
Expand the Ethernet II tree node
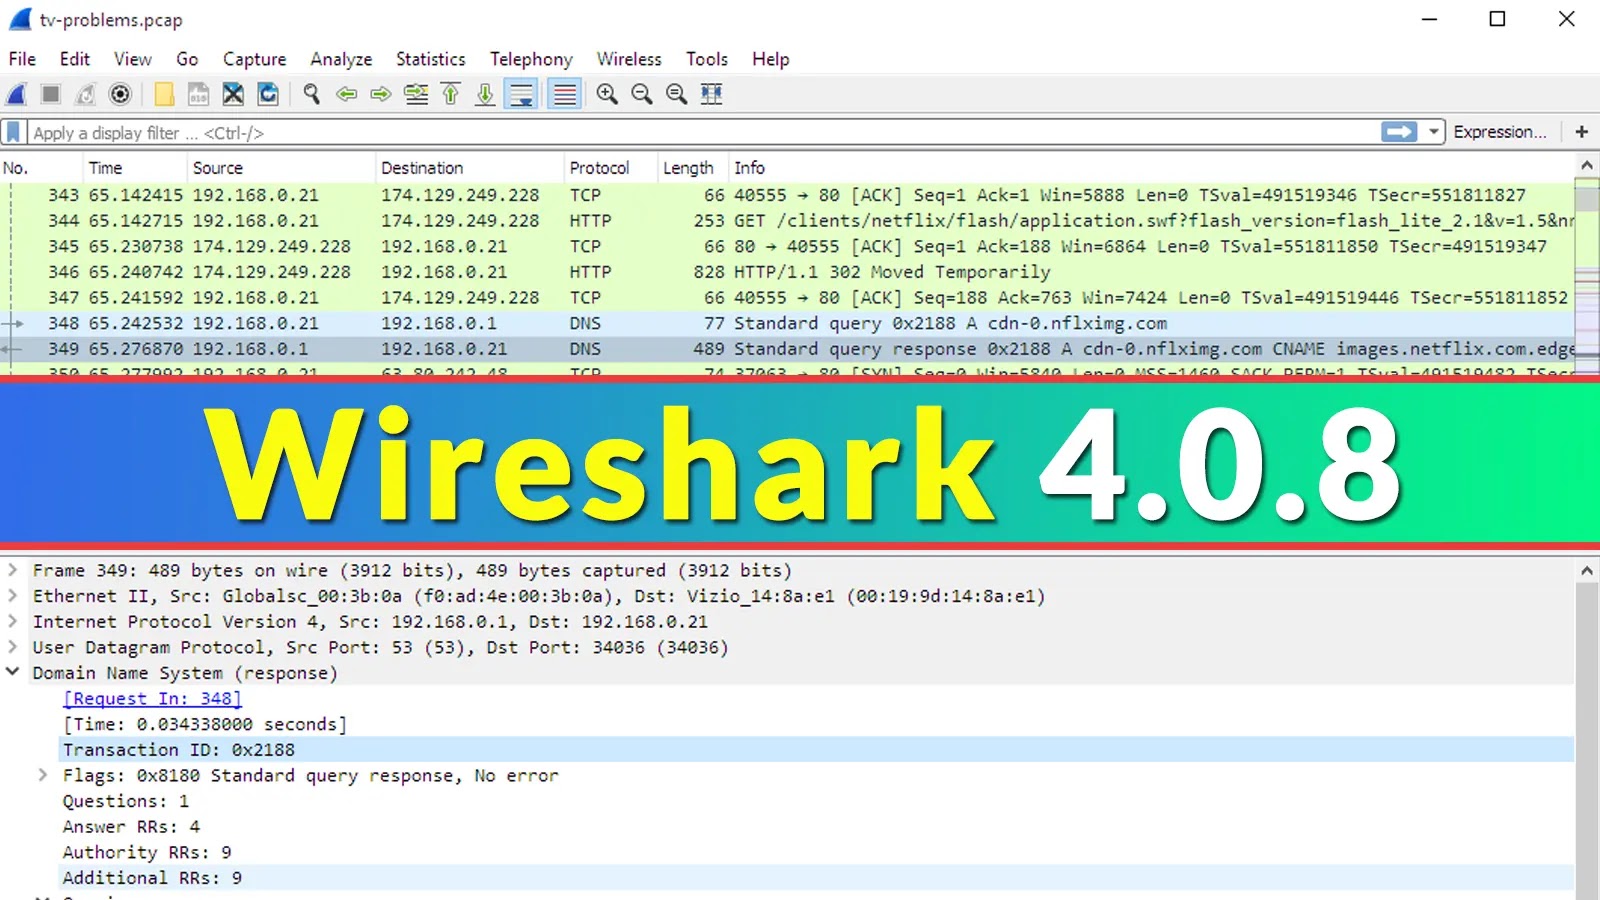tap(12, 596)
